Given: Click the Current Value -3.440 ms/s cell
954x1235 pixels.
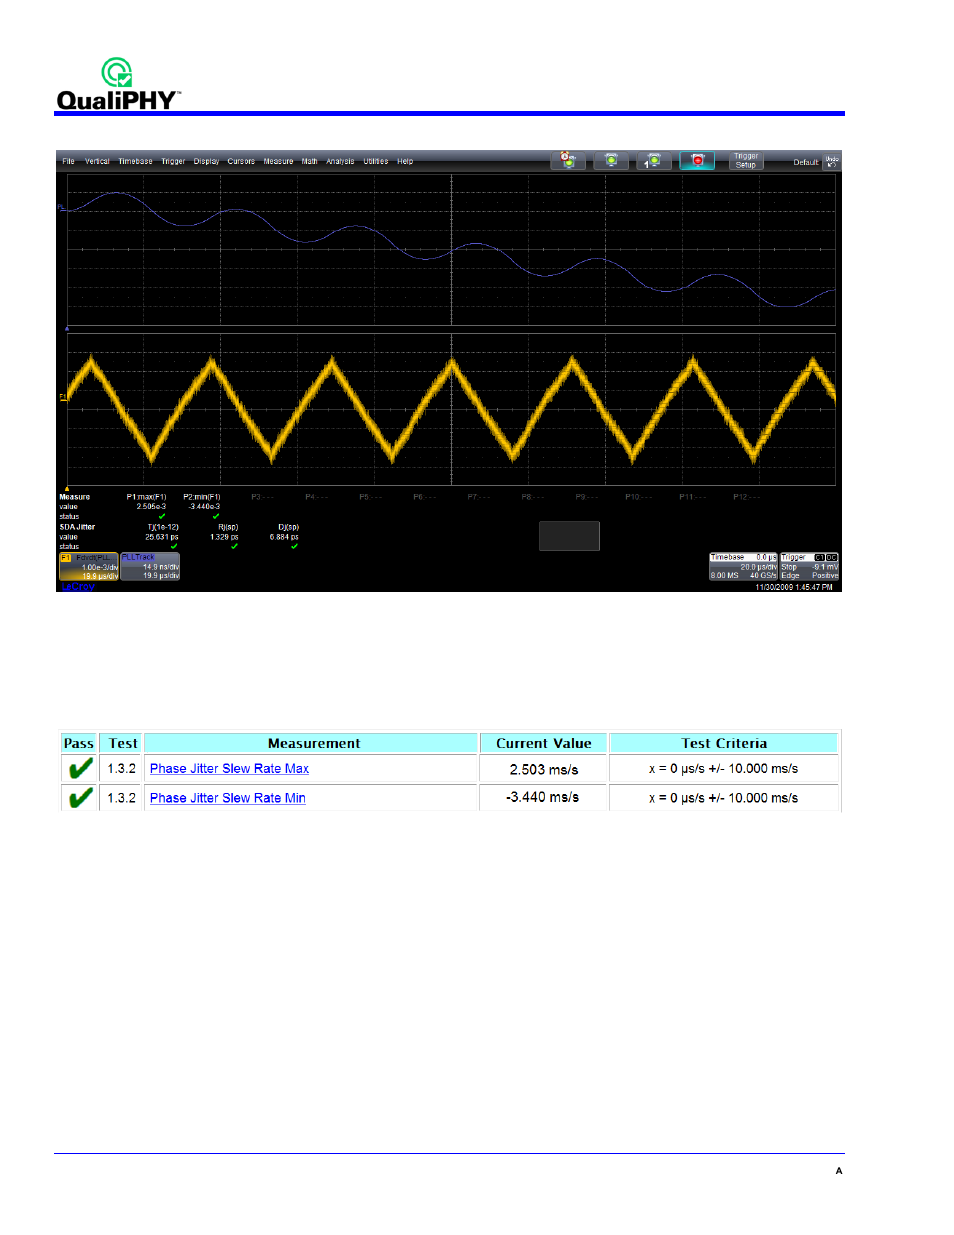Looking at the screenshot, I should [x=543, y=797].
